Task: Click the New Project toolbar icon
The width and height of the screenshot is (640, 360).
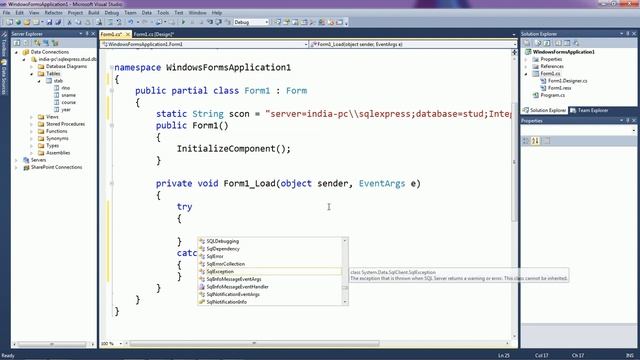Action: pyautogui.click(x=9, y=22)
